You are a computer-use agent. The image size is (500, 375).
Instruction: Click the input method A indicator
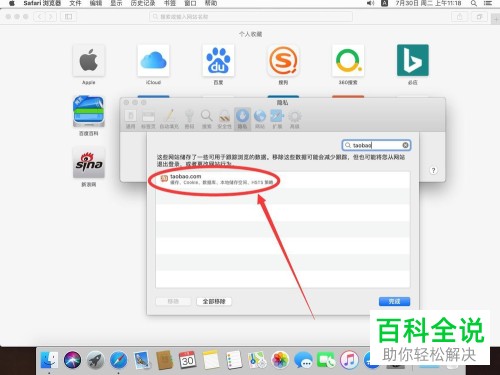click(384, 3)
